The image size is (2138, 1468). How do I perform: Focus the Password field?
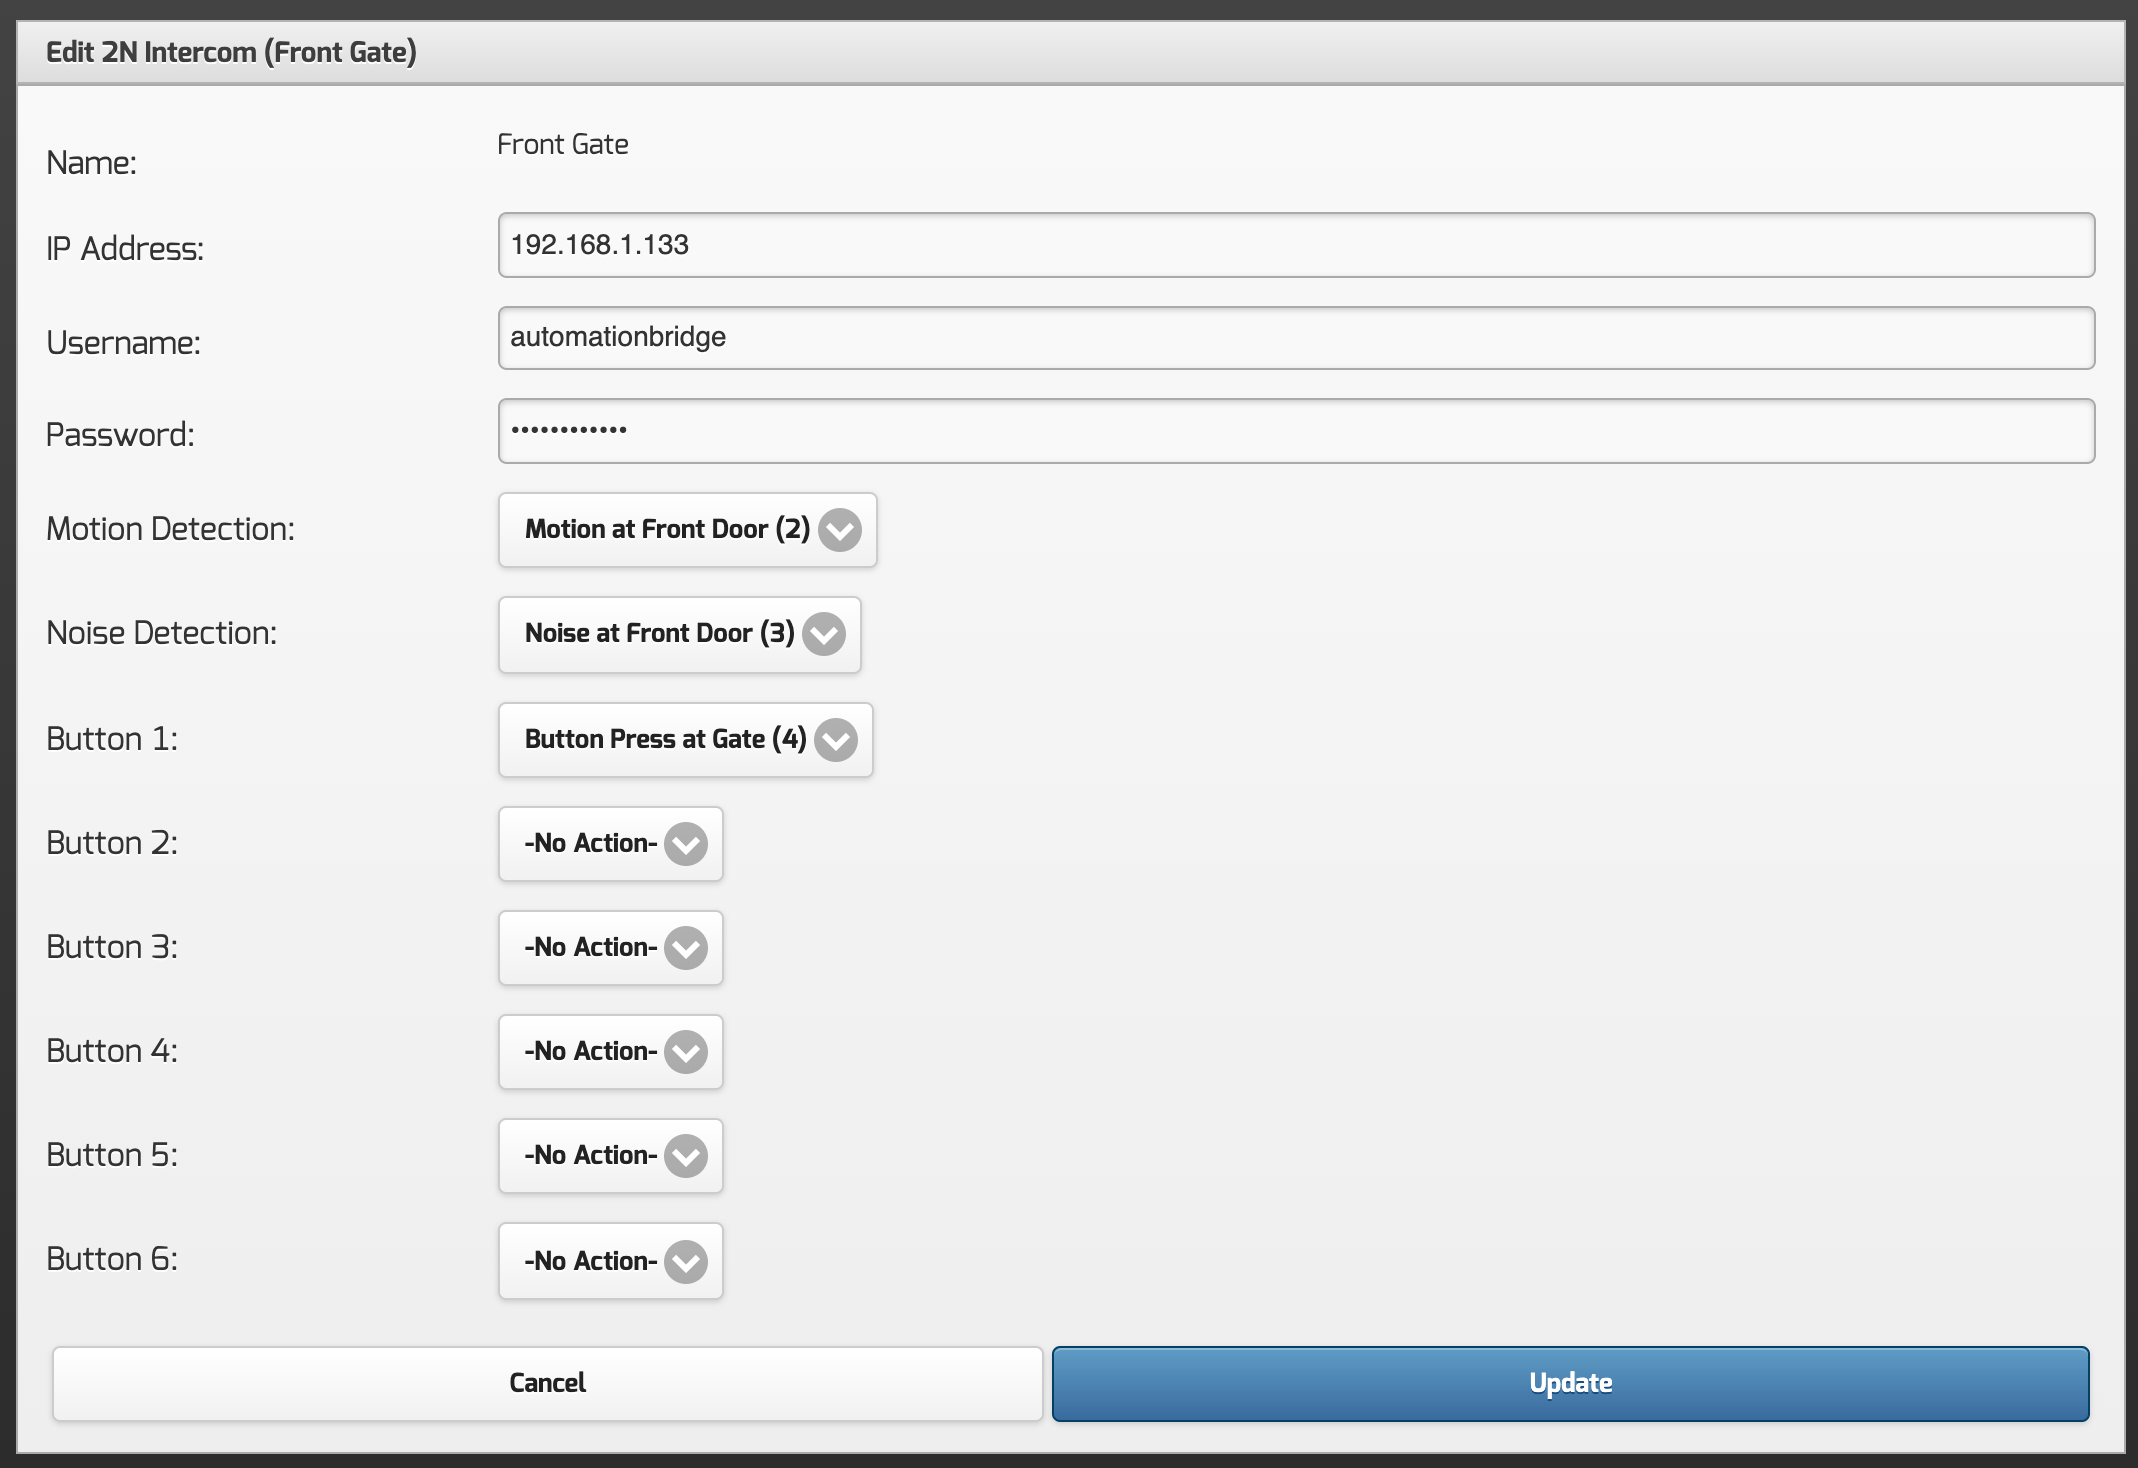click(x=1295, y=431)
